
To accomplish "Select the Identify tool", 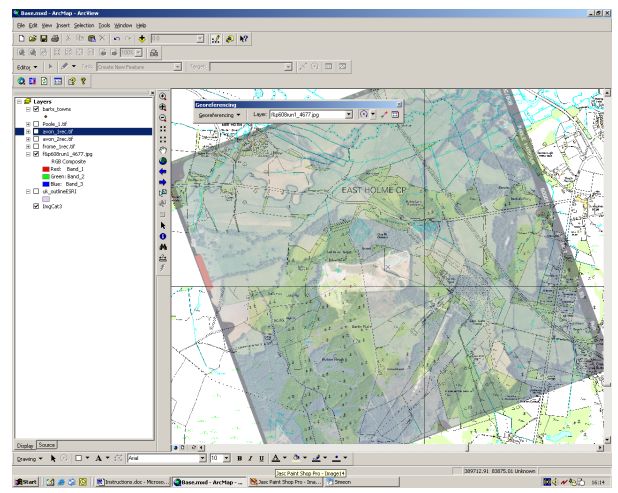I will (x=163, y=236).
